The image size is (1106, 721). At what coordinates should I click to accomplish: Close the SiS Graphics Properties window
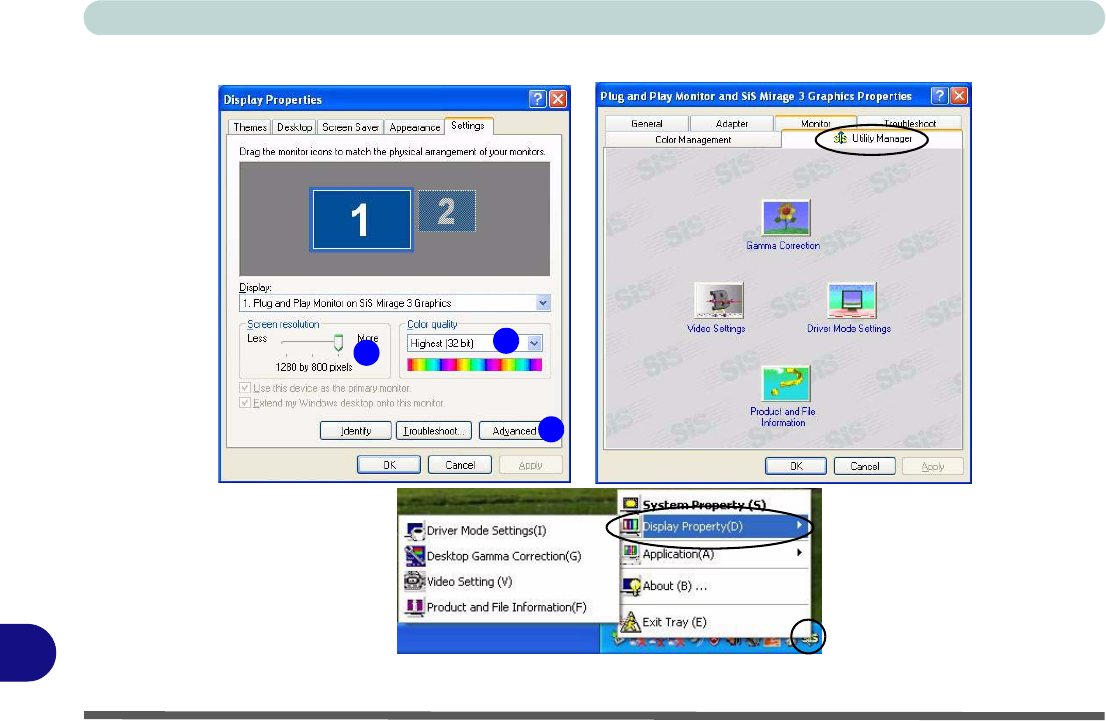click(959, 96)
